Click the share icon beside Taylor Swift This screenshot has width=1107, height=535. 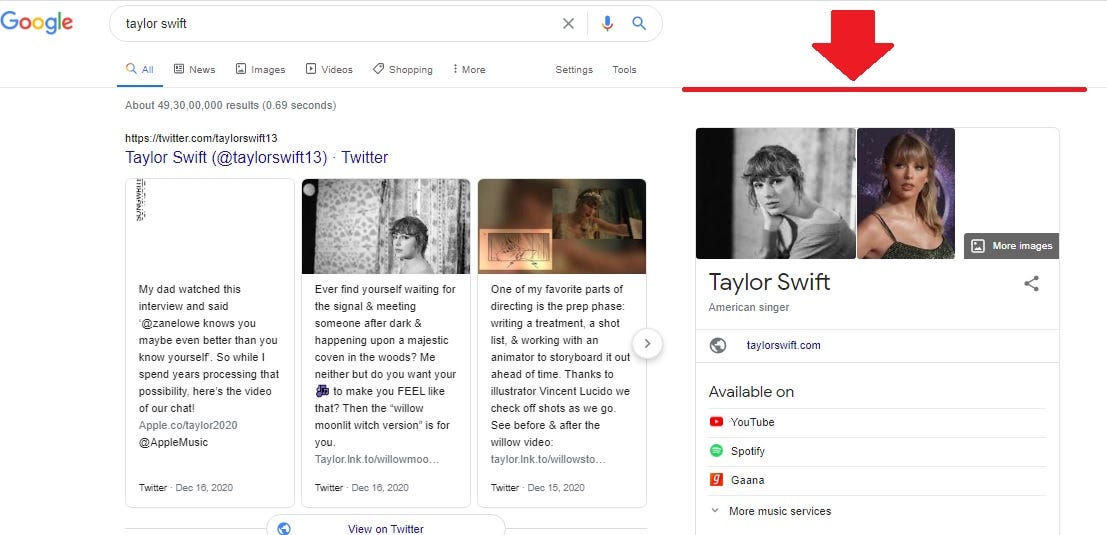click(1031, 284)
